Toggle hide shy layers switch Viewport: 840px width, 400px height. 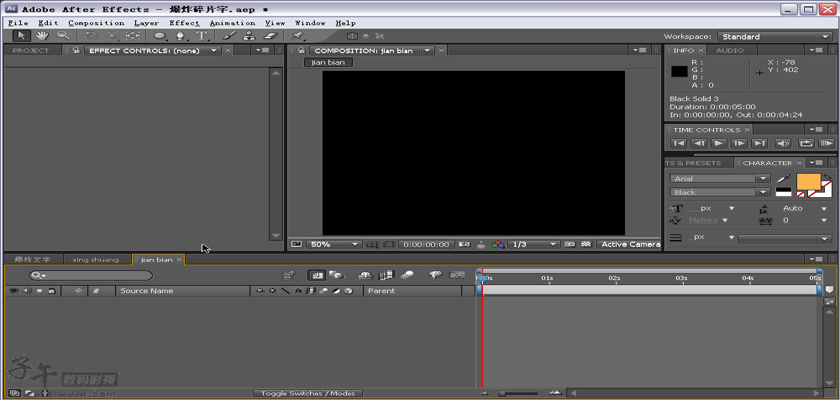click(x=365, y=275)
